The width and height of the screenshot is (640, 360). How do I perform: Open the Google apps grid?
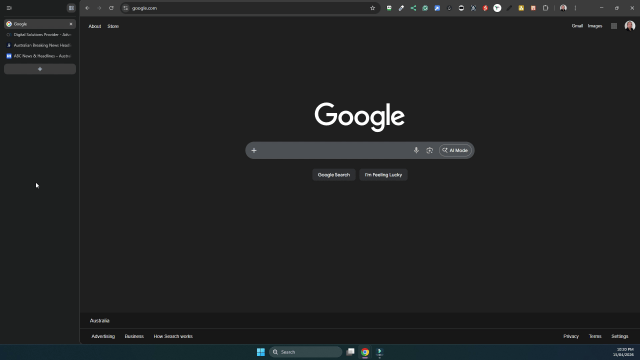[614, 26]
